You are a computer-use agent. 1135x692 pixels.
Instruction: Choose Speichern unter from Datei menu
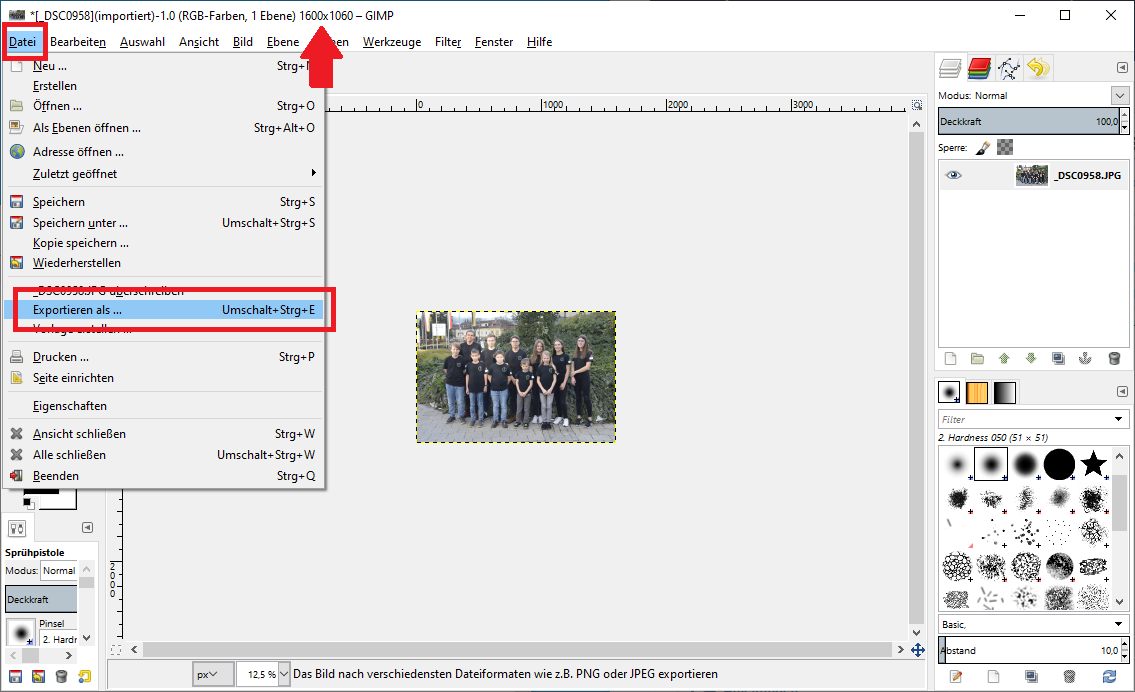point(164,223)
